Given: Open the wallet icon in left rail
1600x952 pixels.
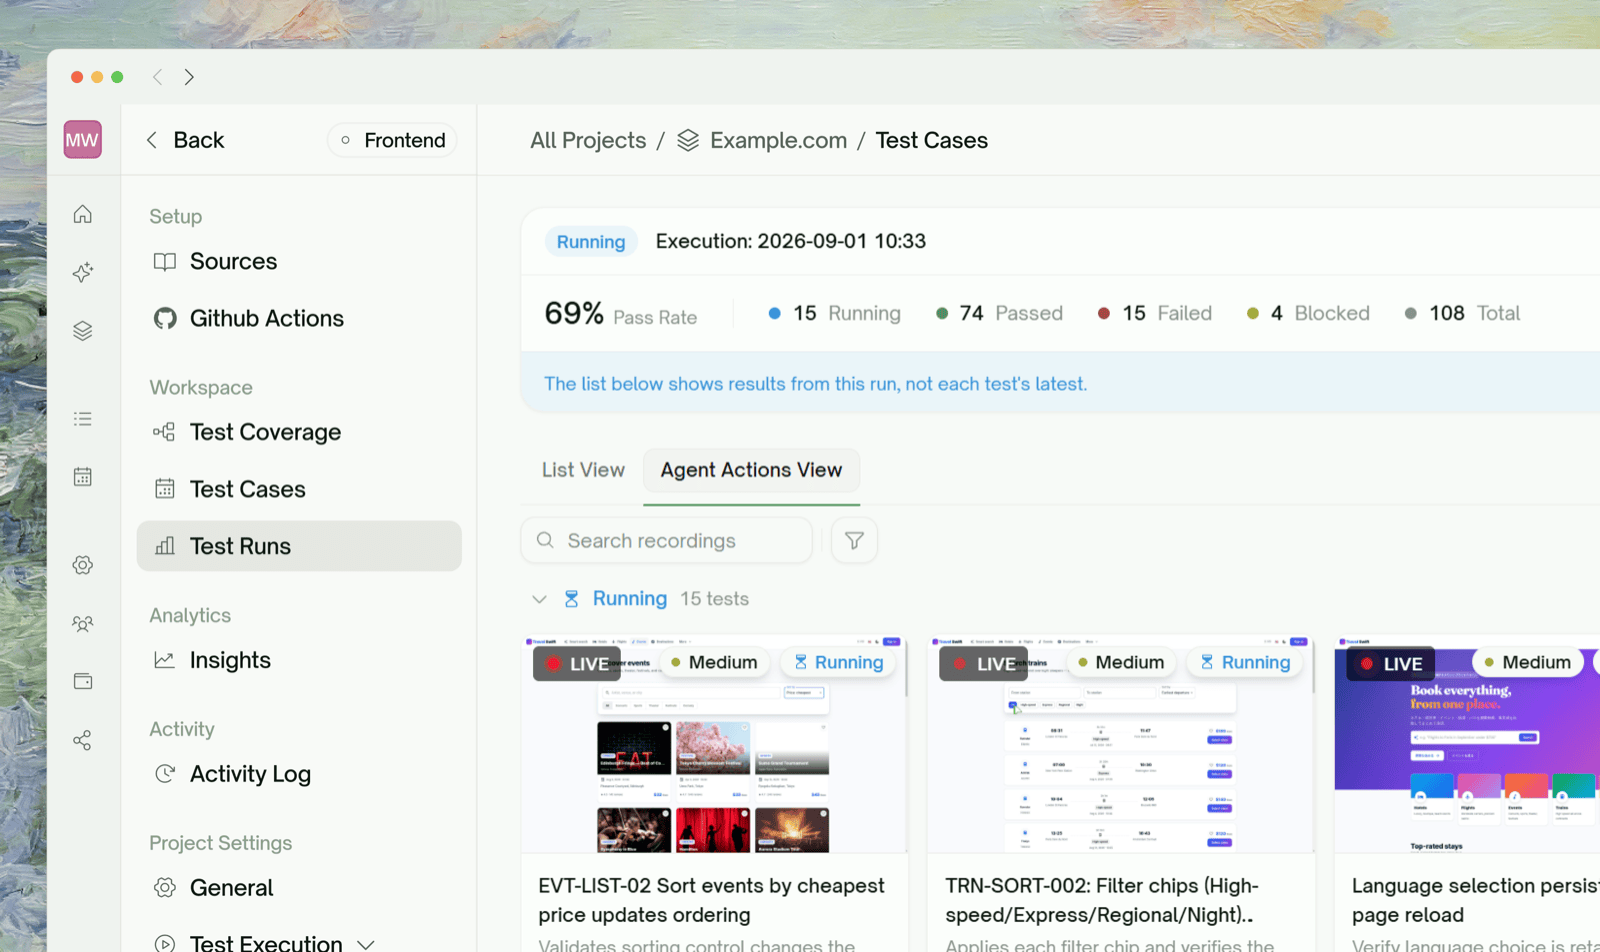Looking at the screenshot, I should click(83, 682).
